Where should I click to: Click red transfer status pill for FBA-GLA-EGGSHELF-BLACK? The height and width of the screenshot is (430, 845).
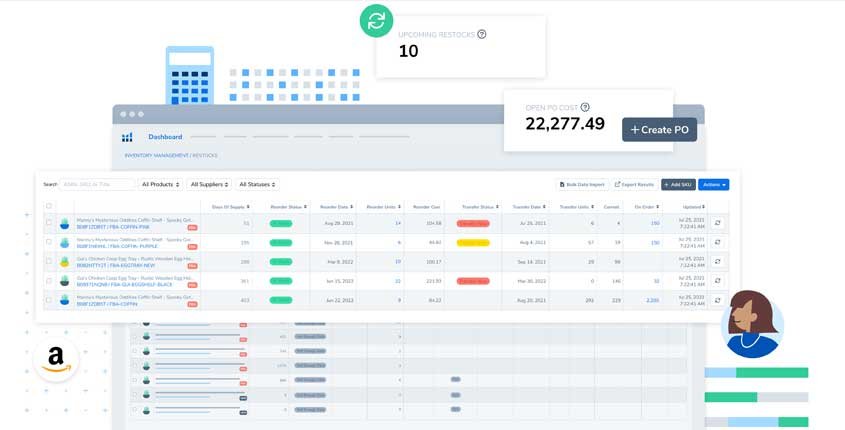click(473, 281)
